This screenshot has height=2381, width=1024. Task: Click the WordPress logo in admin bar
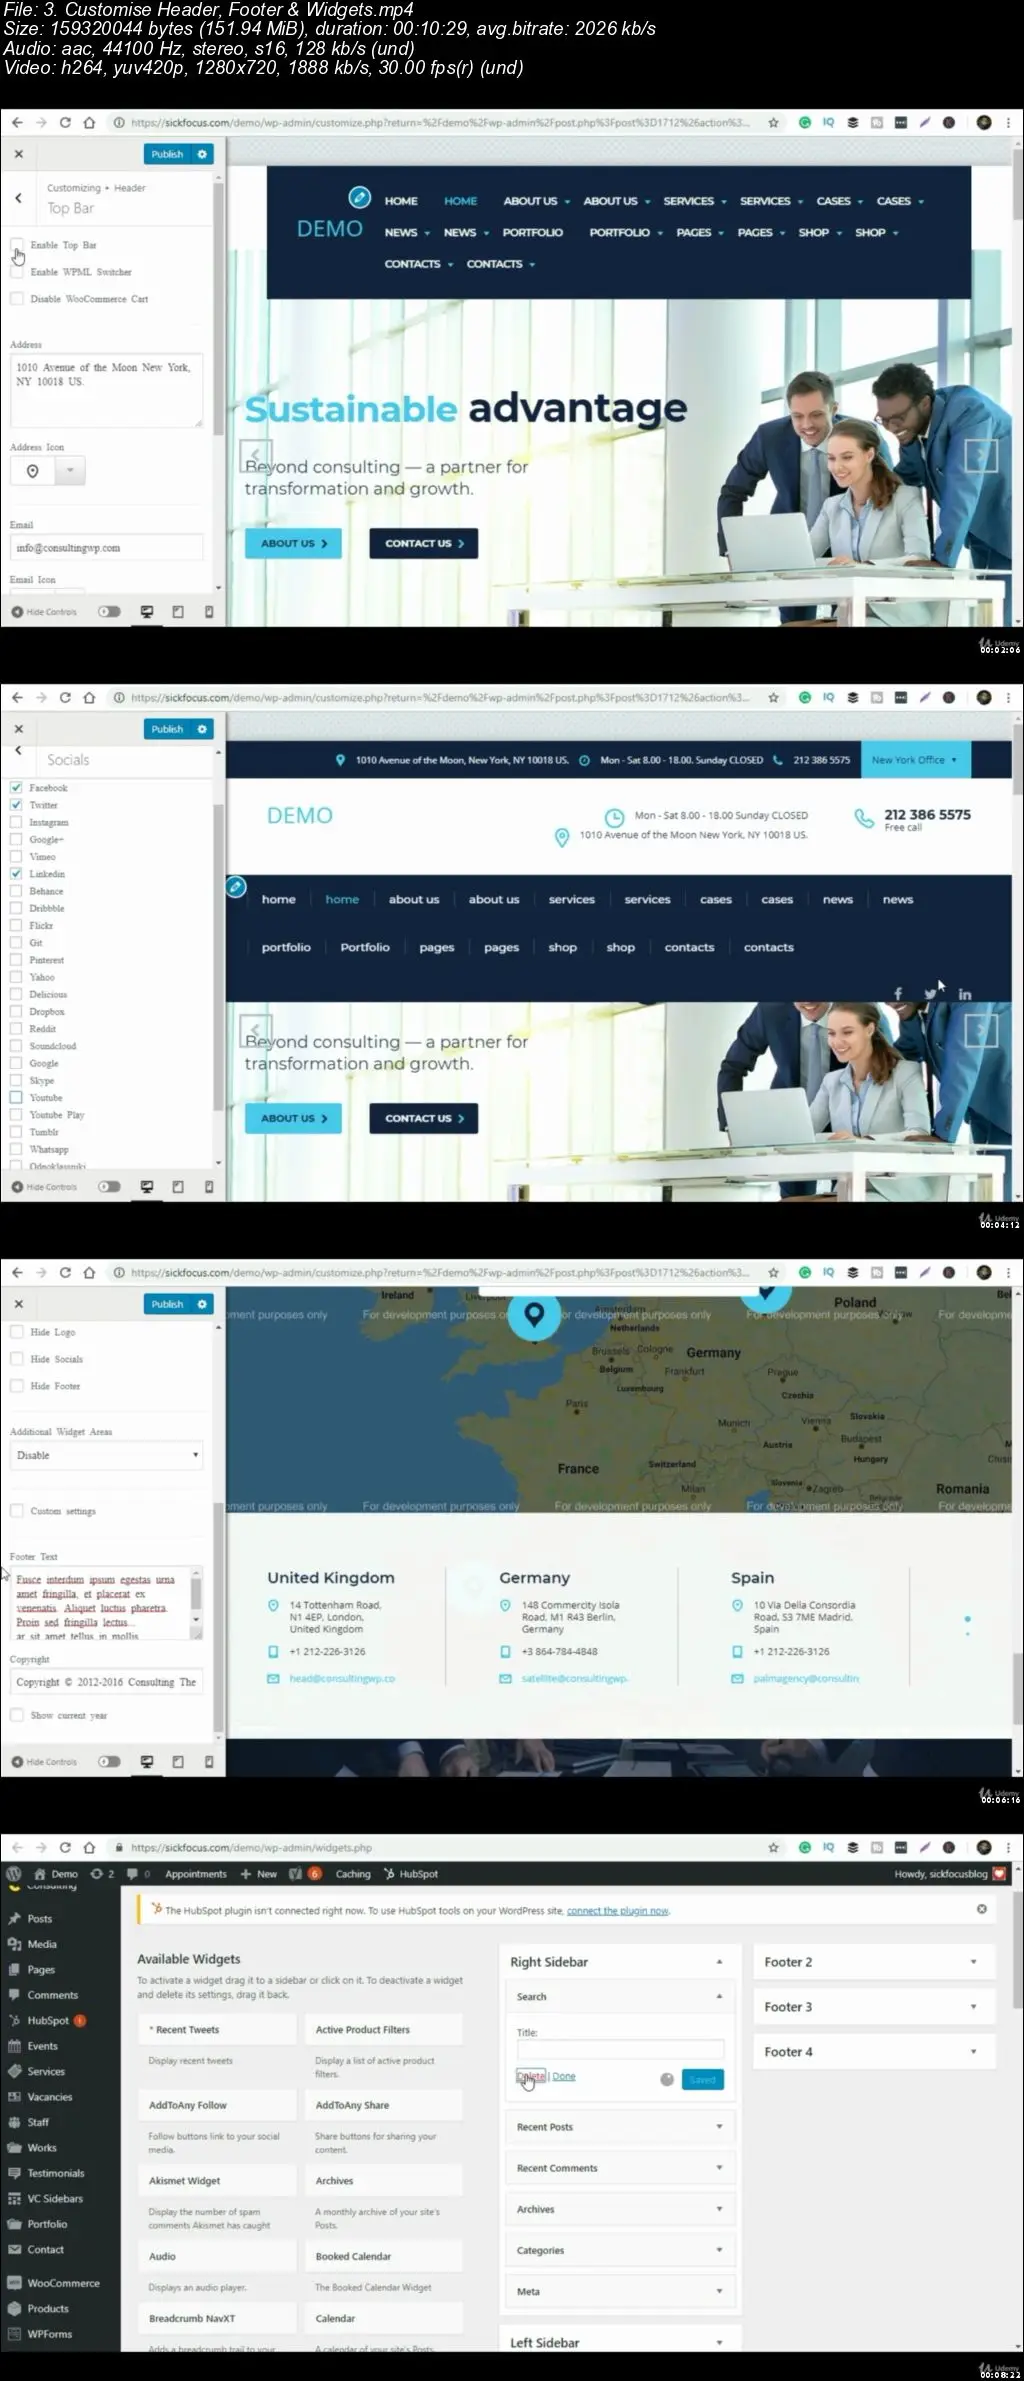pos(13,1874)
